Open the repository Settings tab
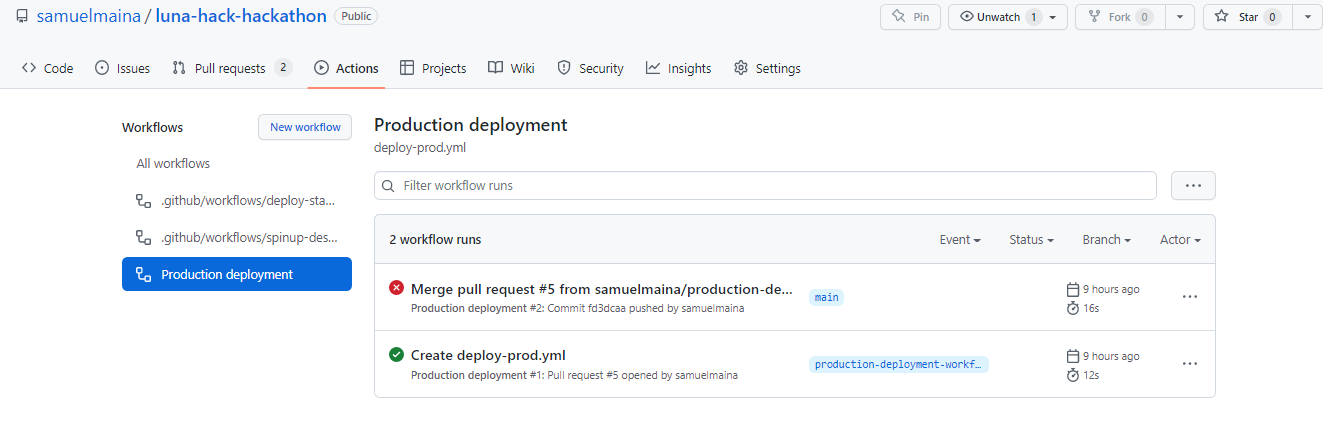Image resolution: width=1323 pixels, height=437 pixels. tap(767, 68)
